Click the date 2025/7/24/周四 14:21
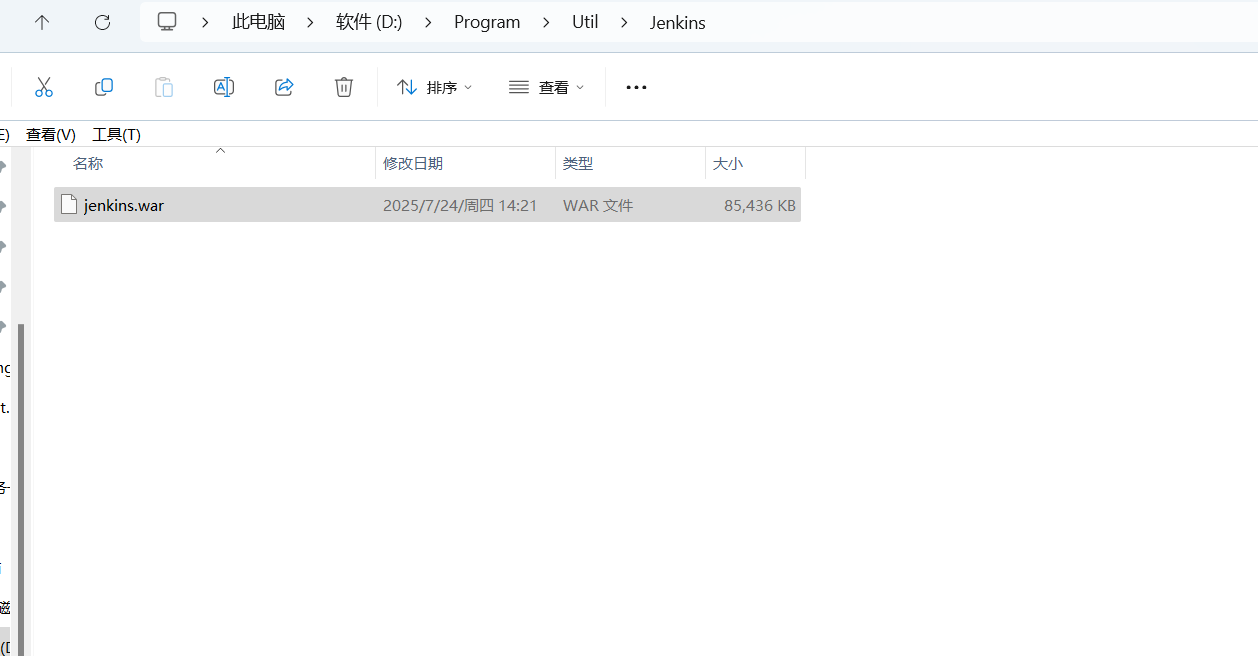The height and width of the screenshot is (656, 1258). coord(460,205)
